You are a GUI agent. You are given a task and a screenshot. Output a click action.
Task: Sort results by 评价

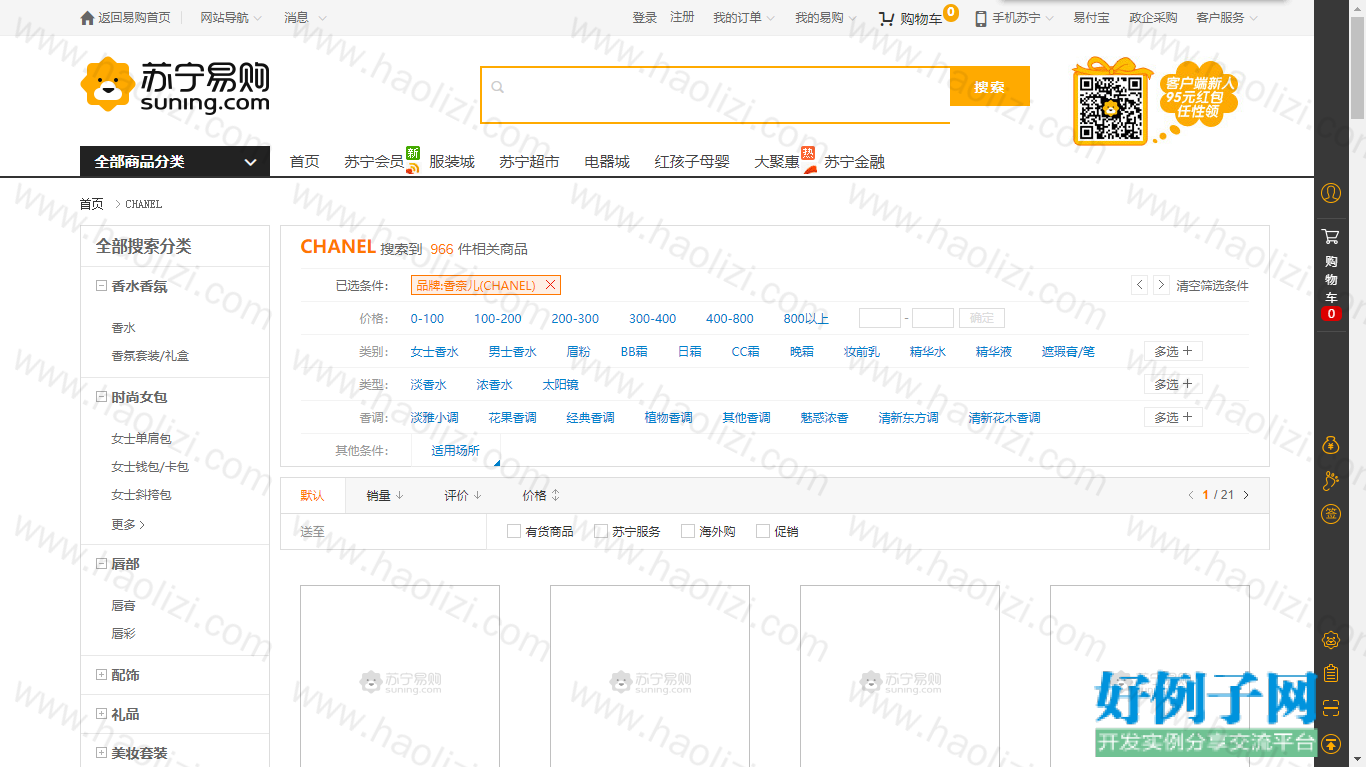(463, 495)
